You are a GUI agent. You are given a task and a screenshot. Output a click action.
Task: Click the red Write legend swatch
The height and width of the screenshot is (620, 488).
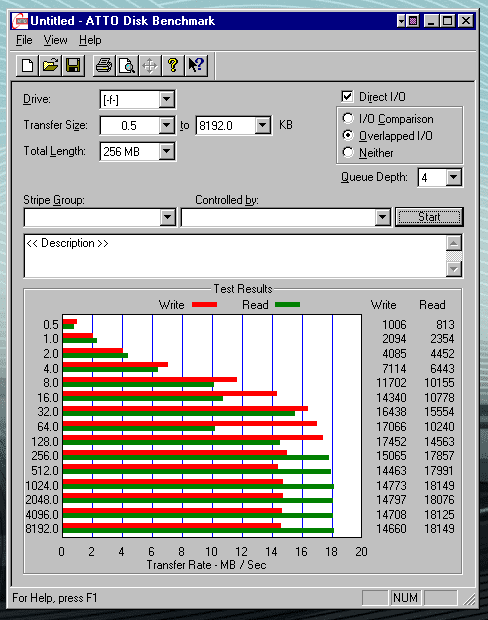204,304
